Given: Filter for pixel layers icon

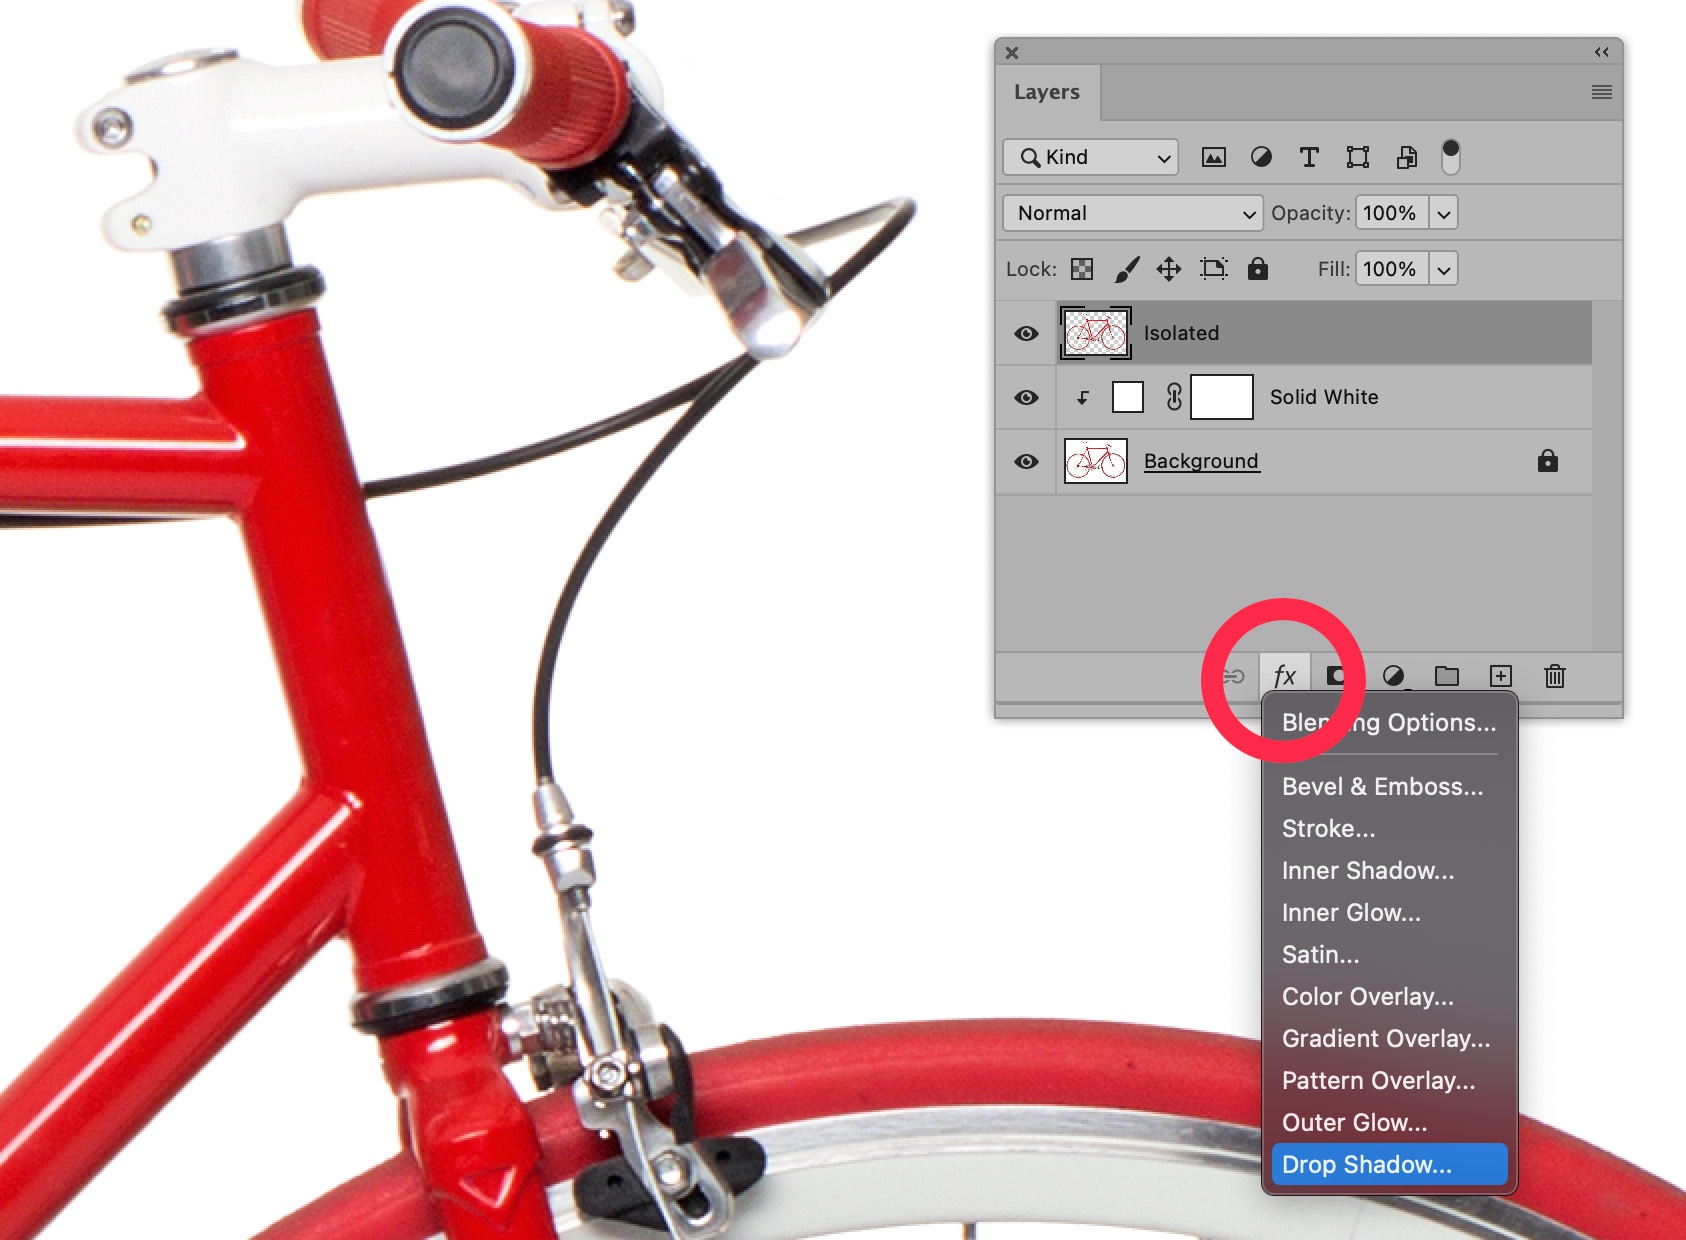Looking at the screenshot, I should pos(1213,157).
